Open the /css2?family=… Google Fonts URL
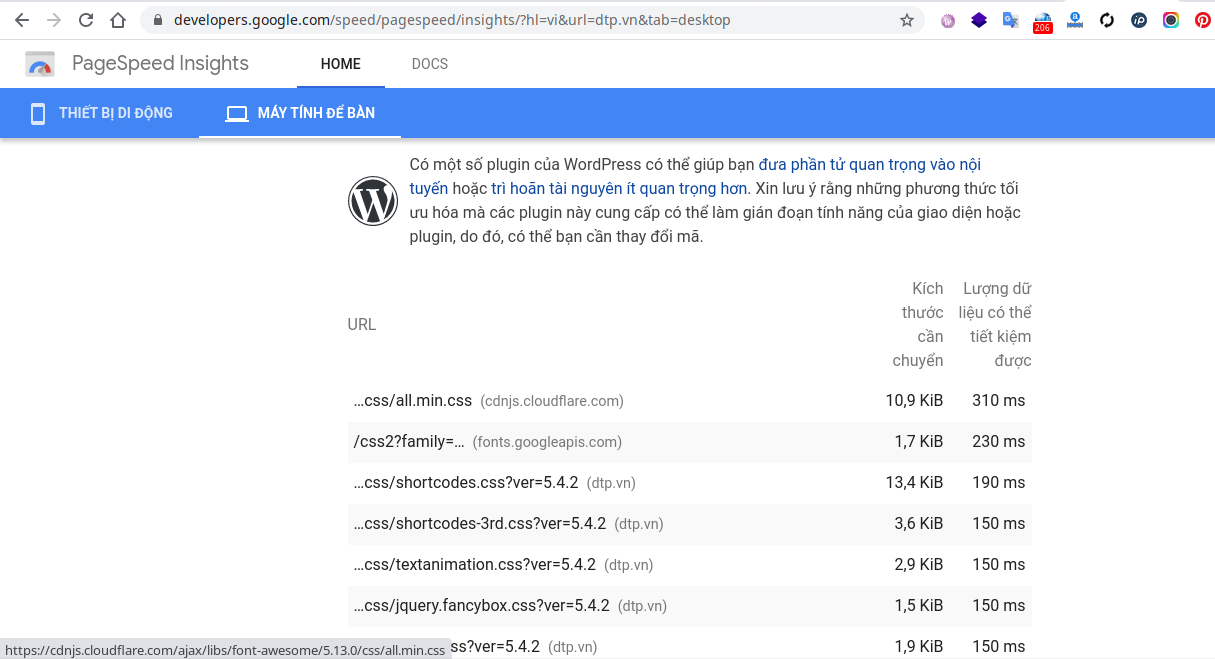 click(x=409, y=441)
